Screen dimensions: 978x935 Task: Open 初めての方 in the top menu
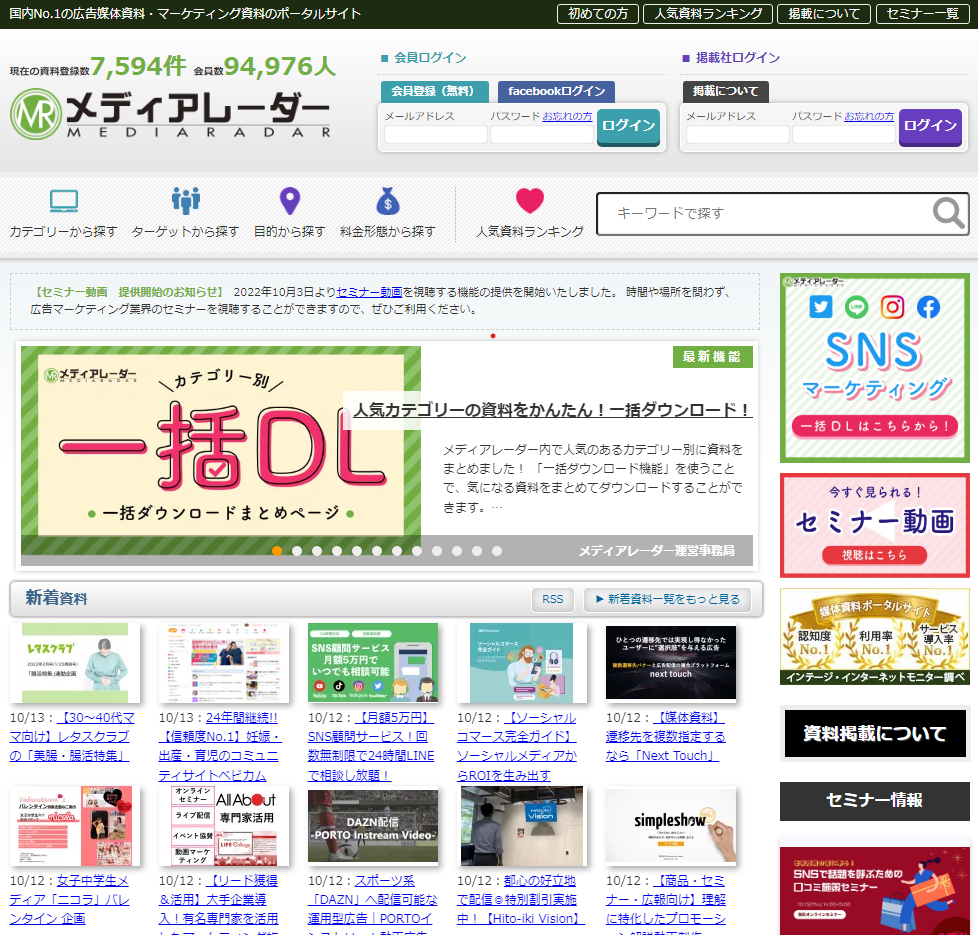(598, 14)
